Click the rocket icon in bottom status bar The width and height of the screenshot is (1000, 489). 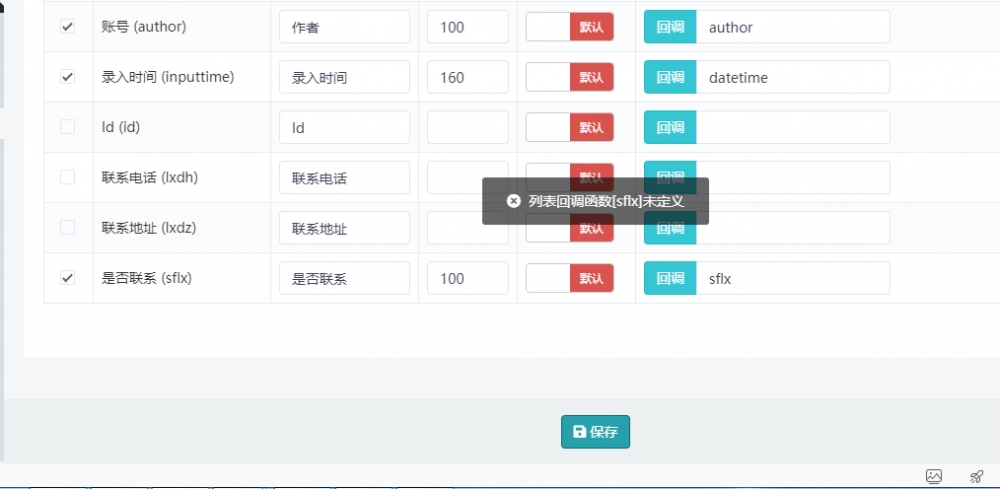976,476
